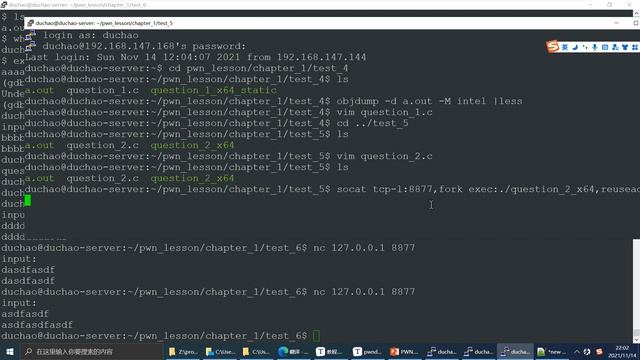Click the taskbar search box
Viewport: 640px width, 360px height.
tap(91, 351)
